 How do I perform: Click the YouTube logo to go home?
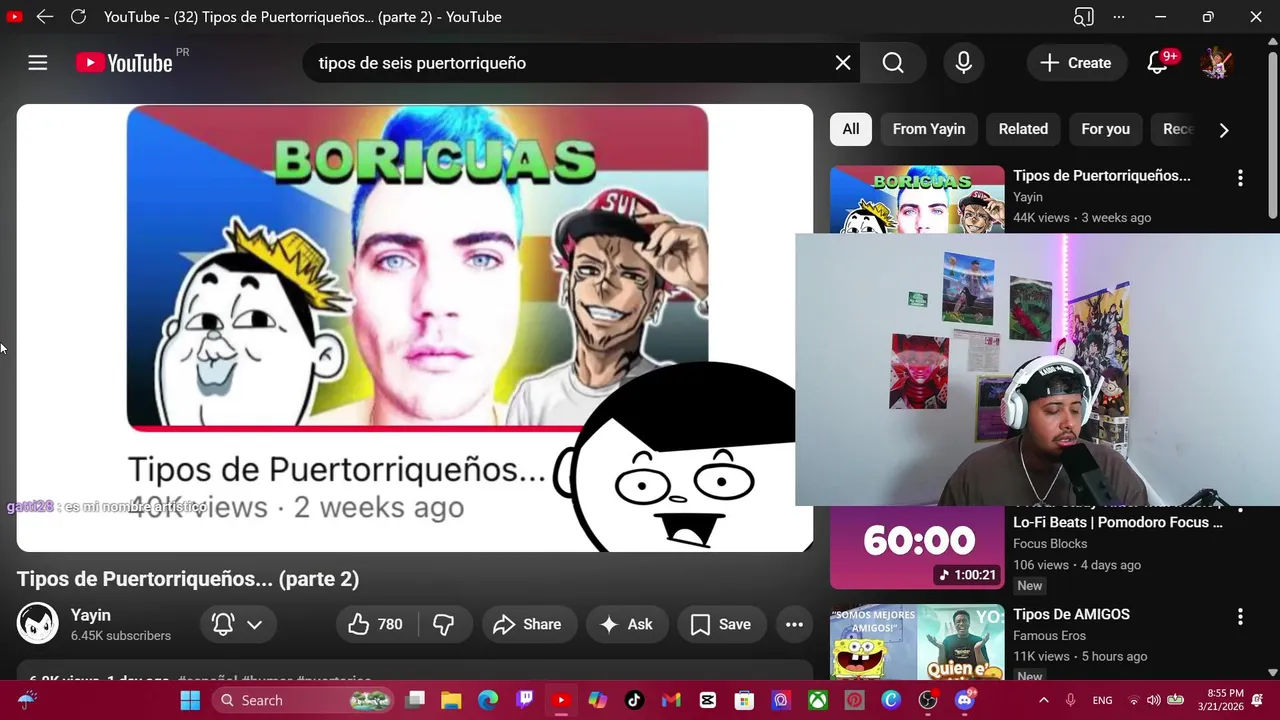point(125,63)
